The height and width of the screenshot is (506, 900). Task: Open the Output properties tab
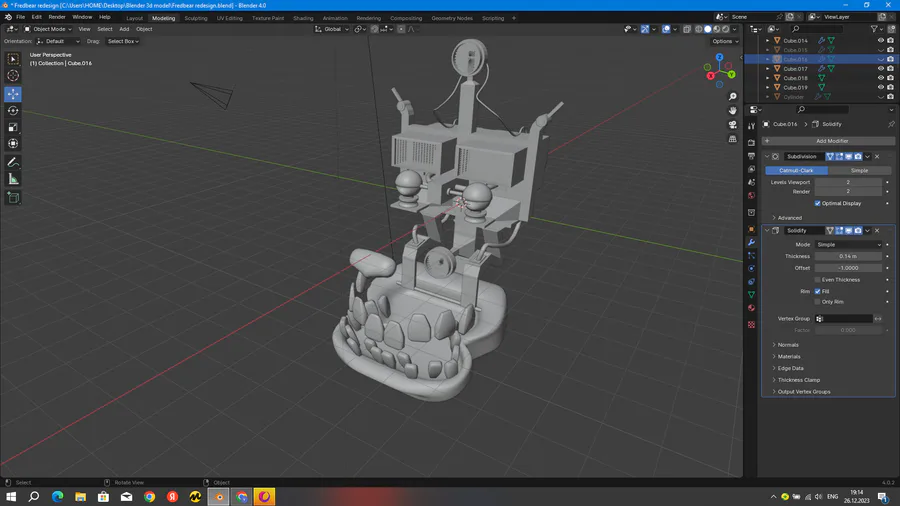[751, 156]
